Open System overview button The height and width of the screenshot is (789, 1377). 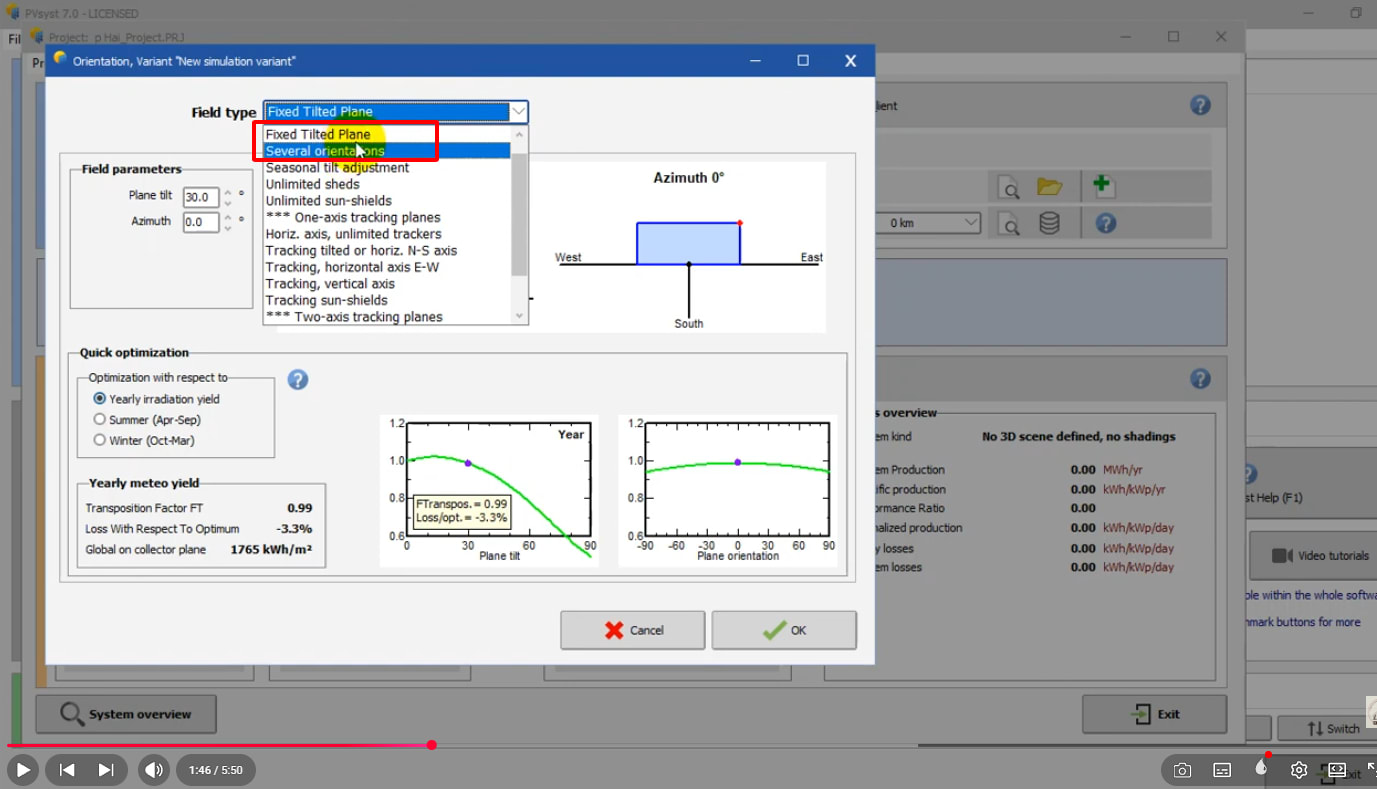coord(126,714)
